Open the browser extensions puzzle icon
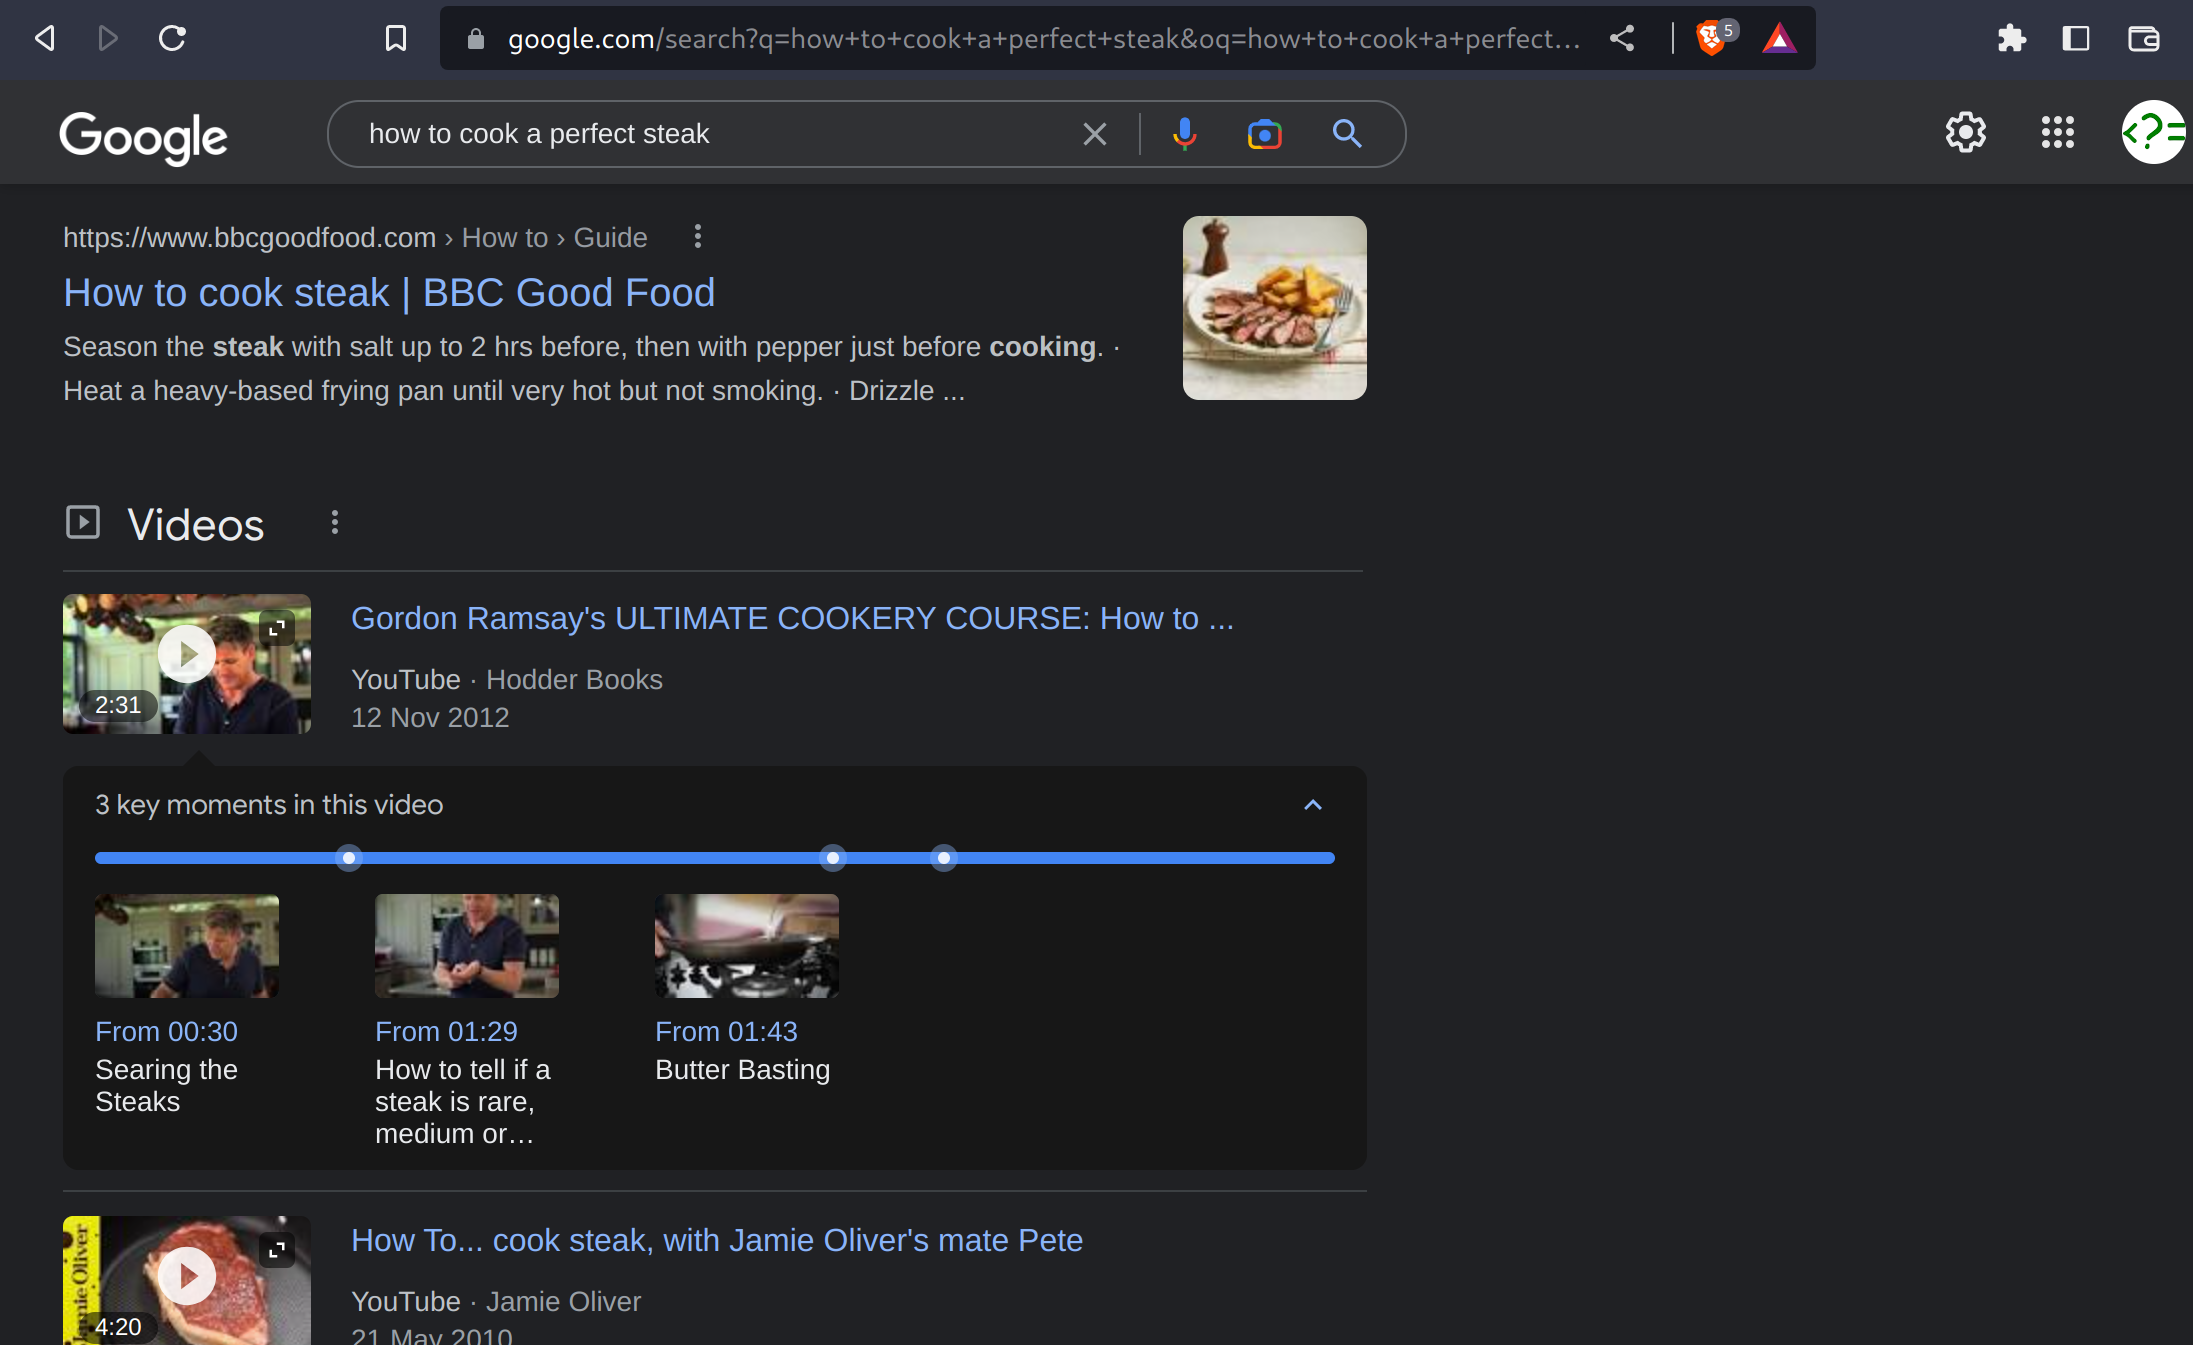This screenshot has width=2193, height=1345. coord(2011,38)
